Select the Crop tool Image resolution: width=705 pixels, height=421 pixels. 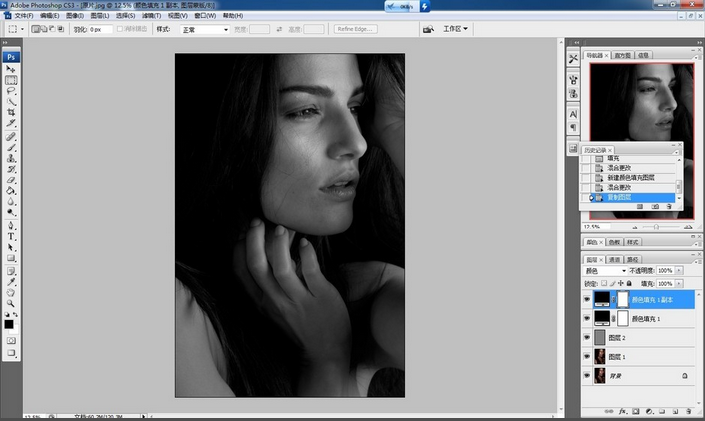coord(11,112)
